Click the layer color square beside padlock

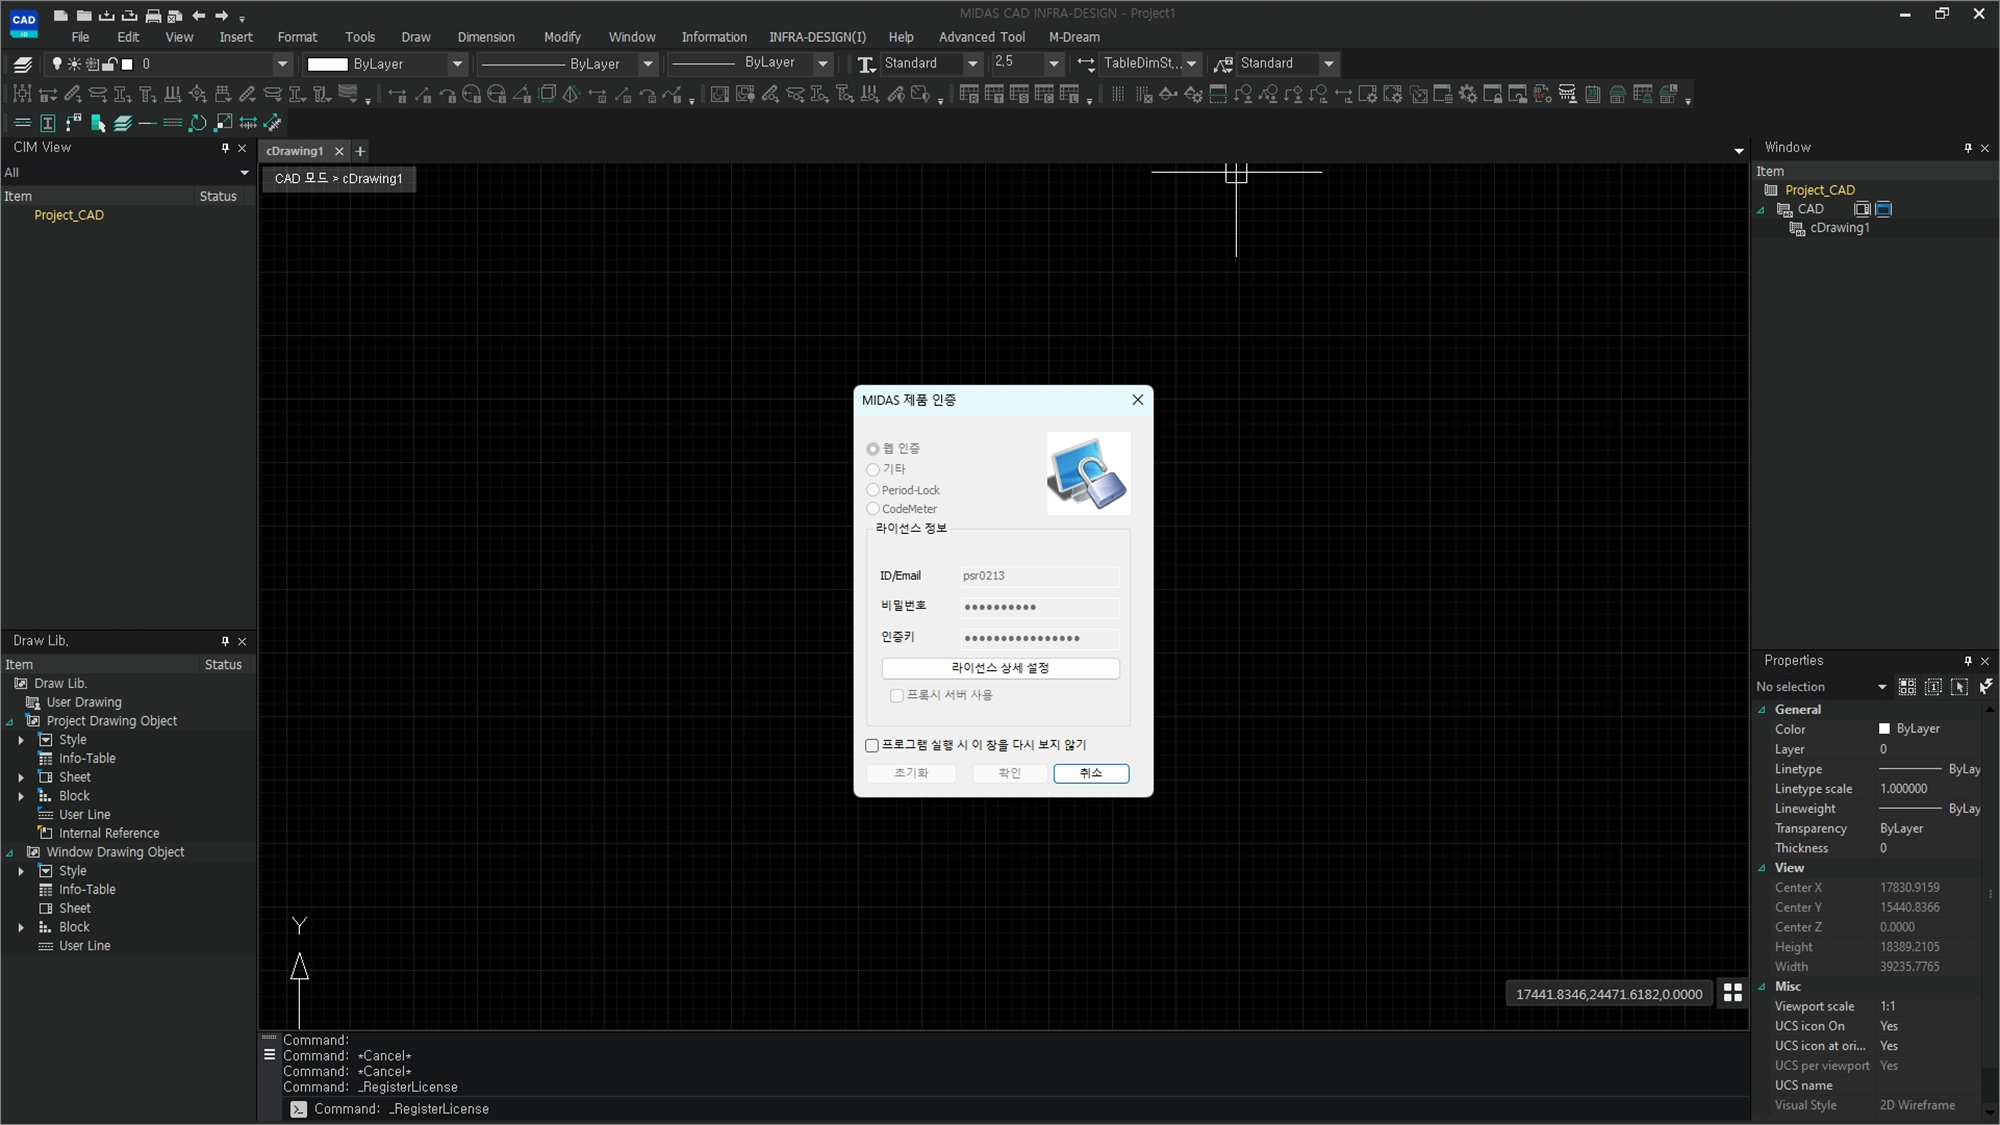coord(127,64)
